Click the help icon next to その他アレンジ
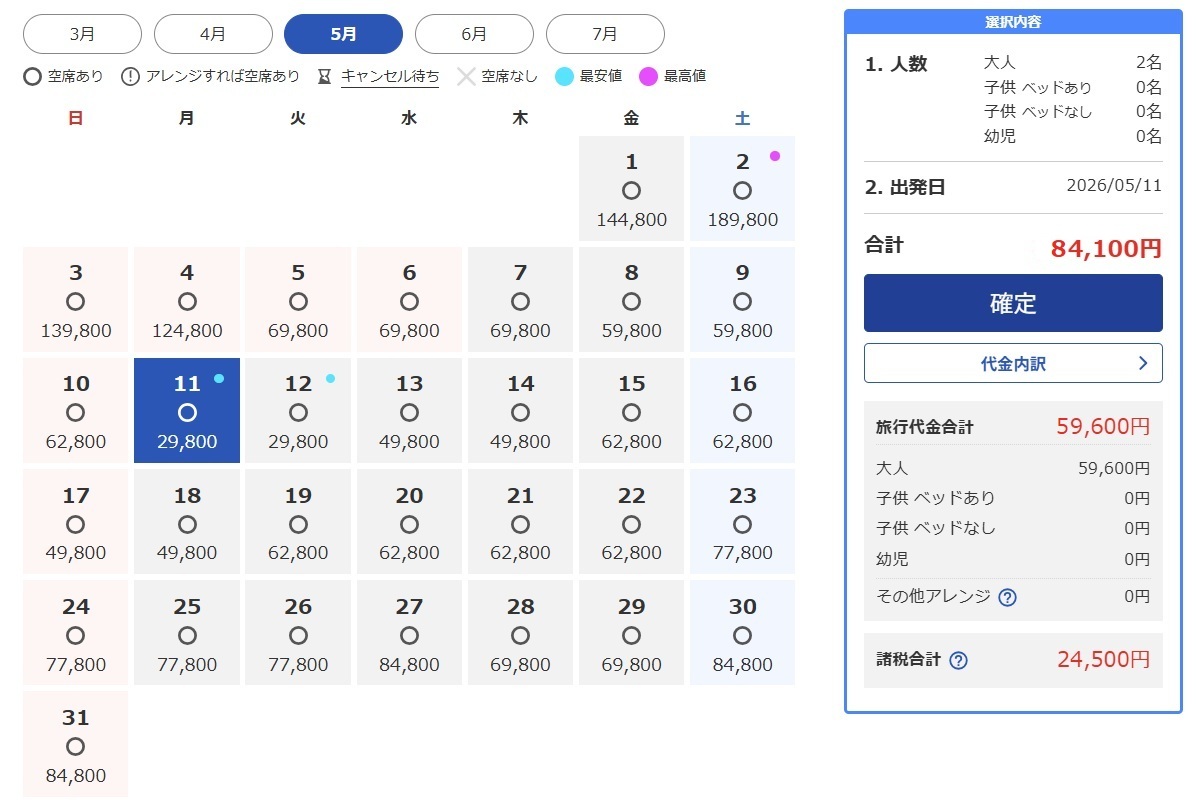Image resolution: width=1202 pixels, height=808 pixels. coord(1007,598)
